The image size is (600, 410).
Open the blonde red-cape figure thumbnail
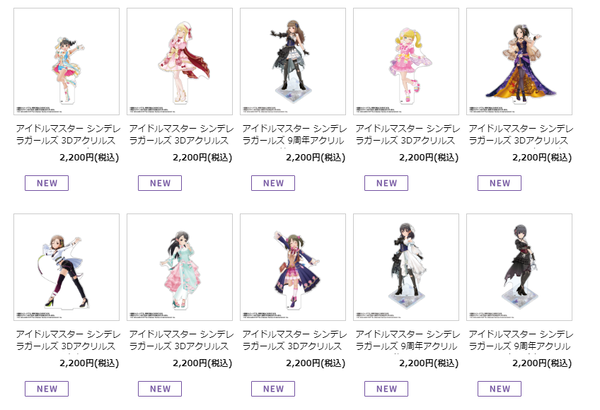[179, 61]
